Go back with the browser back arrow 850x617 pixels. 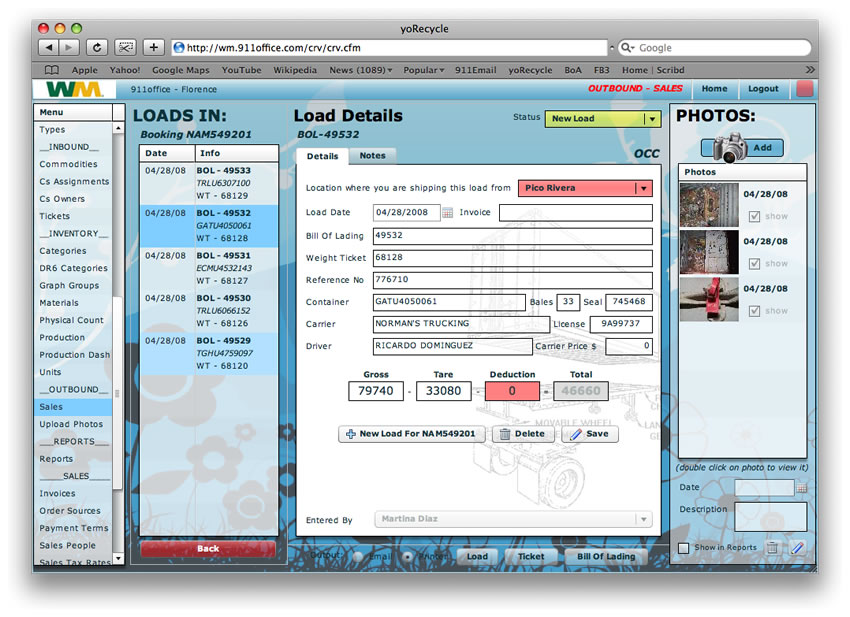tap(49, 48)
